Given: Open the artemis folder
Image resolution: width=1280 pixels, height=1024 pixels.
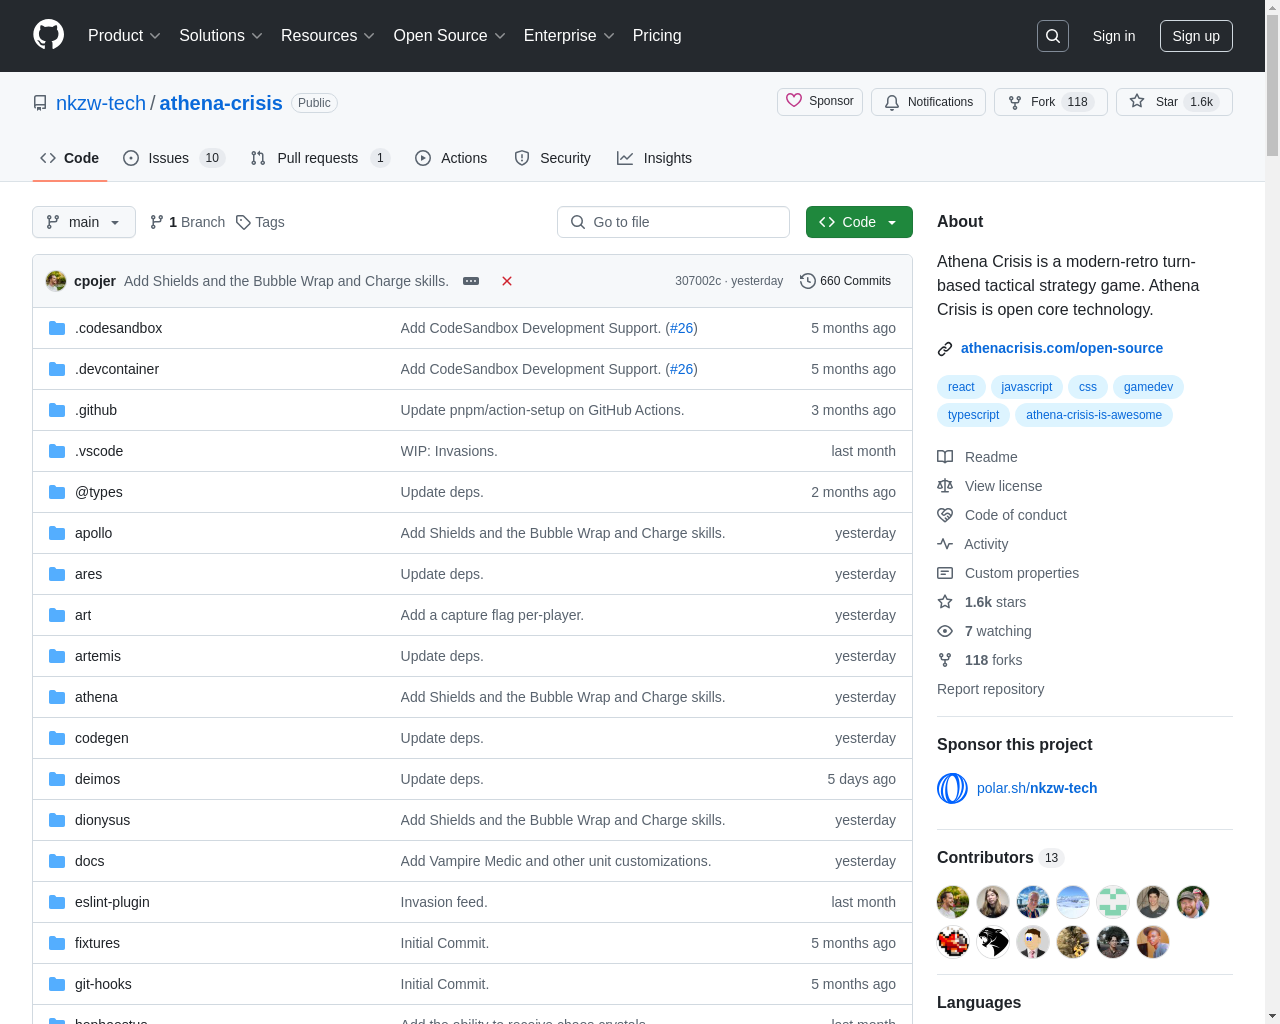Looking at the screenshot, I should tap(98, 656).
